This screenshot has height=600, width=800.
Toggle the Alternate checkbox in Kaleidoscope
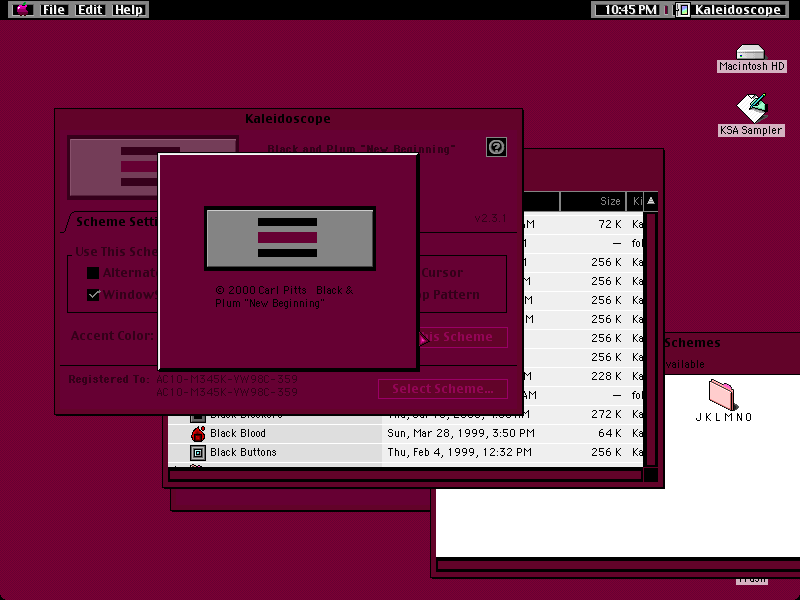point(93,273)
